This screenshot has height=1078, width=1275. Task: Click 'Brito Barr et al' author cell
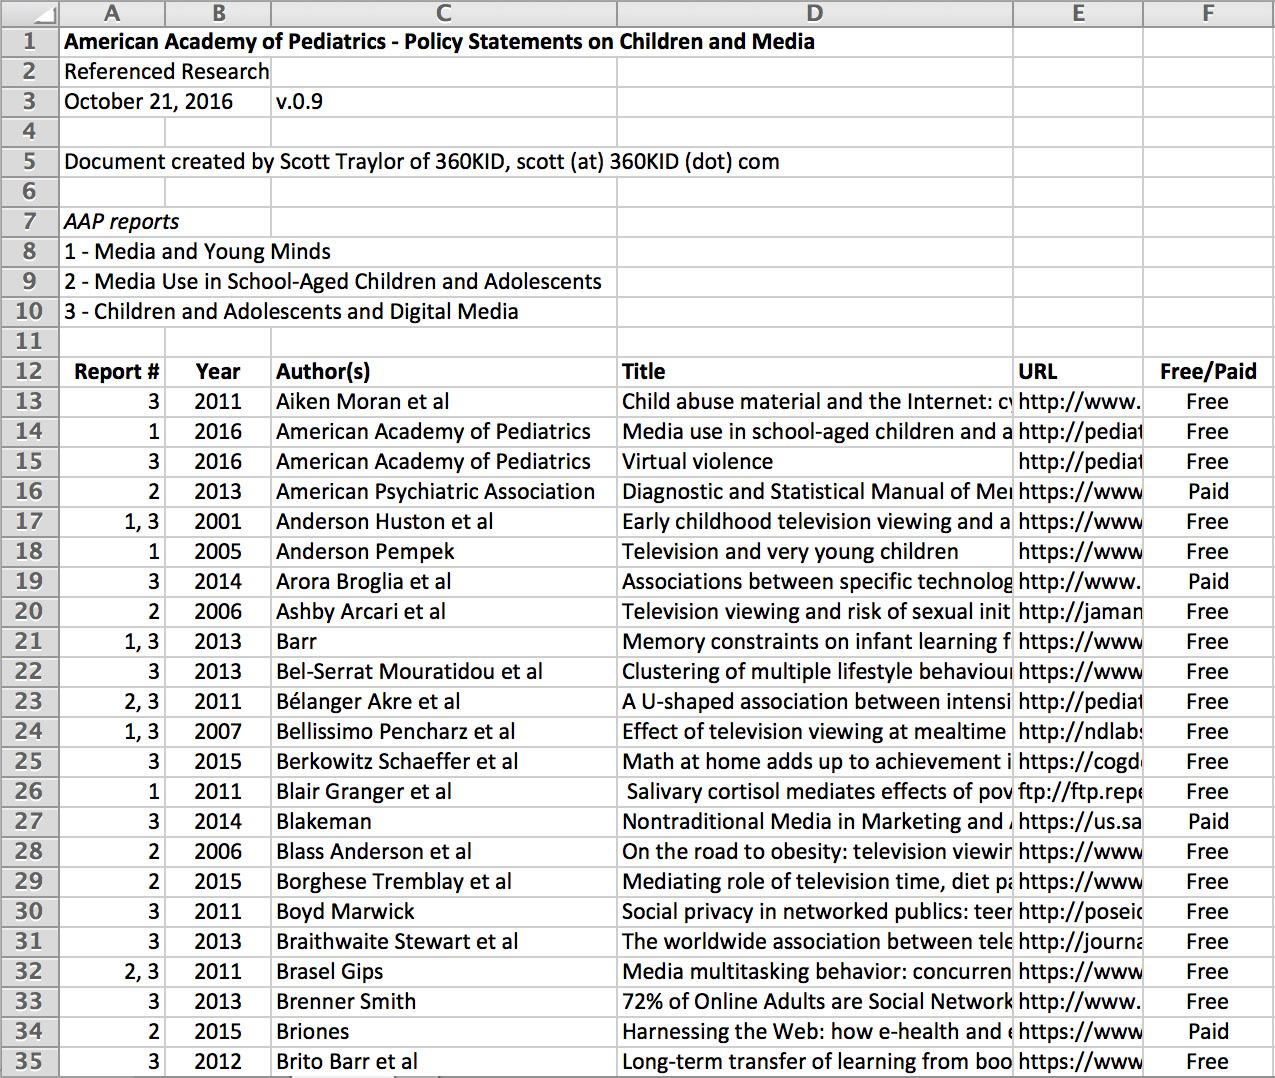(444, 1061)
